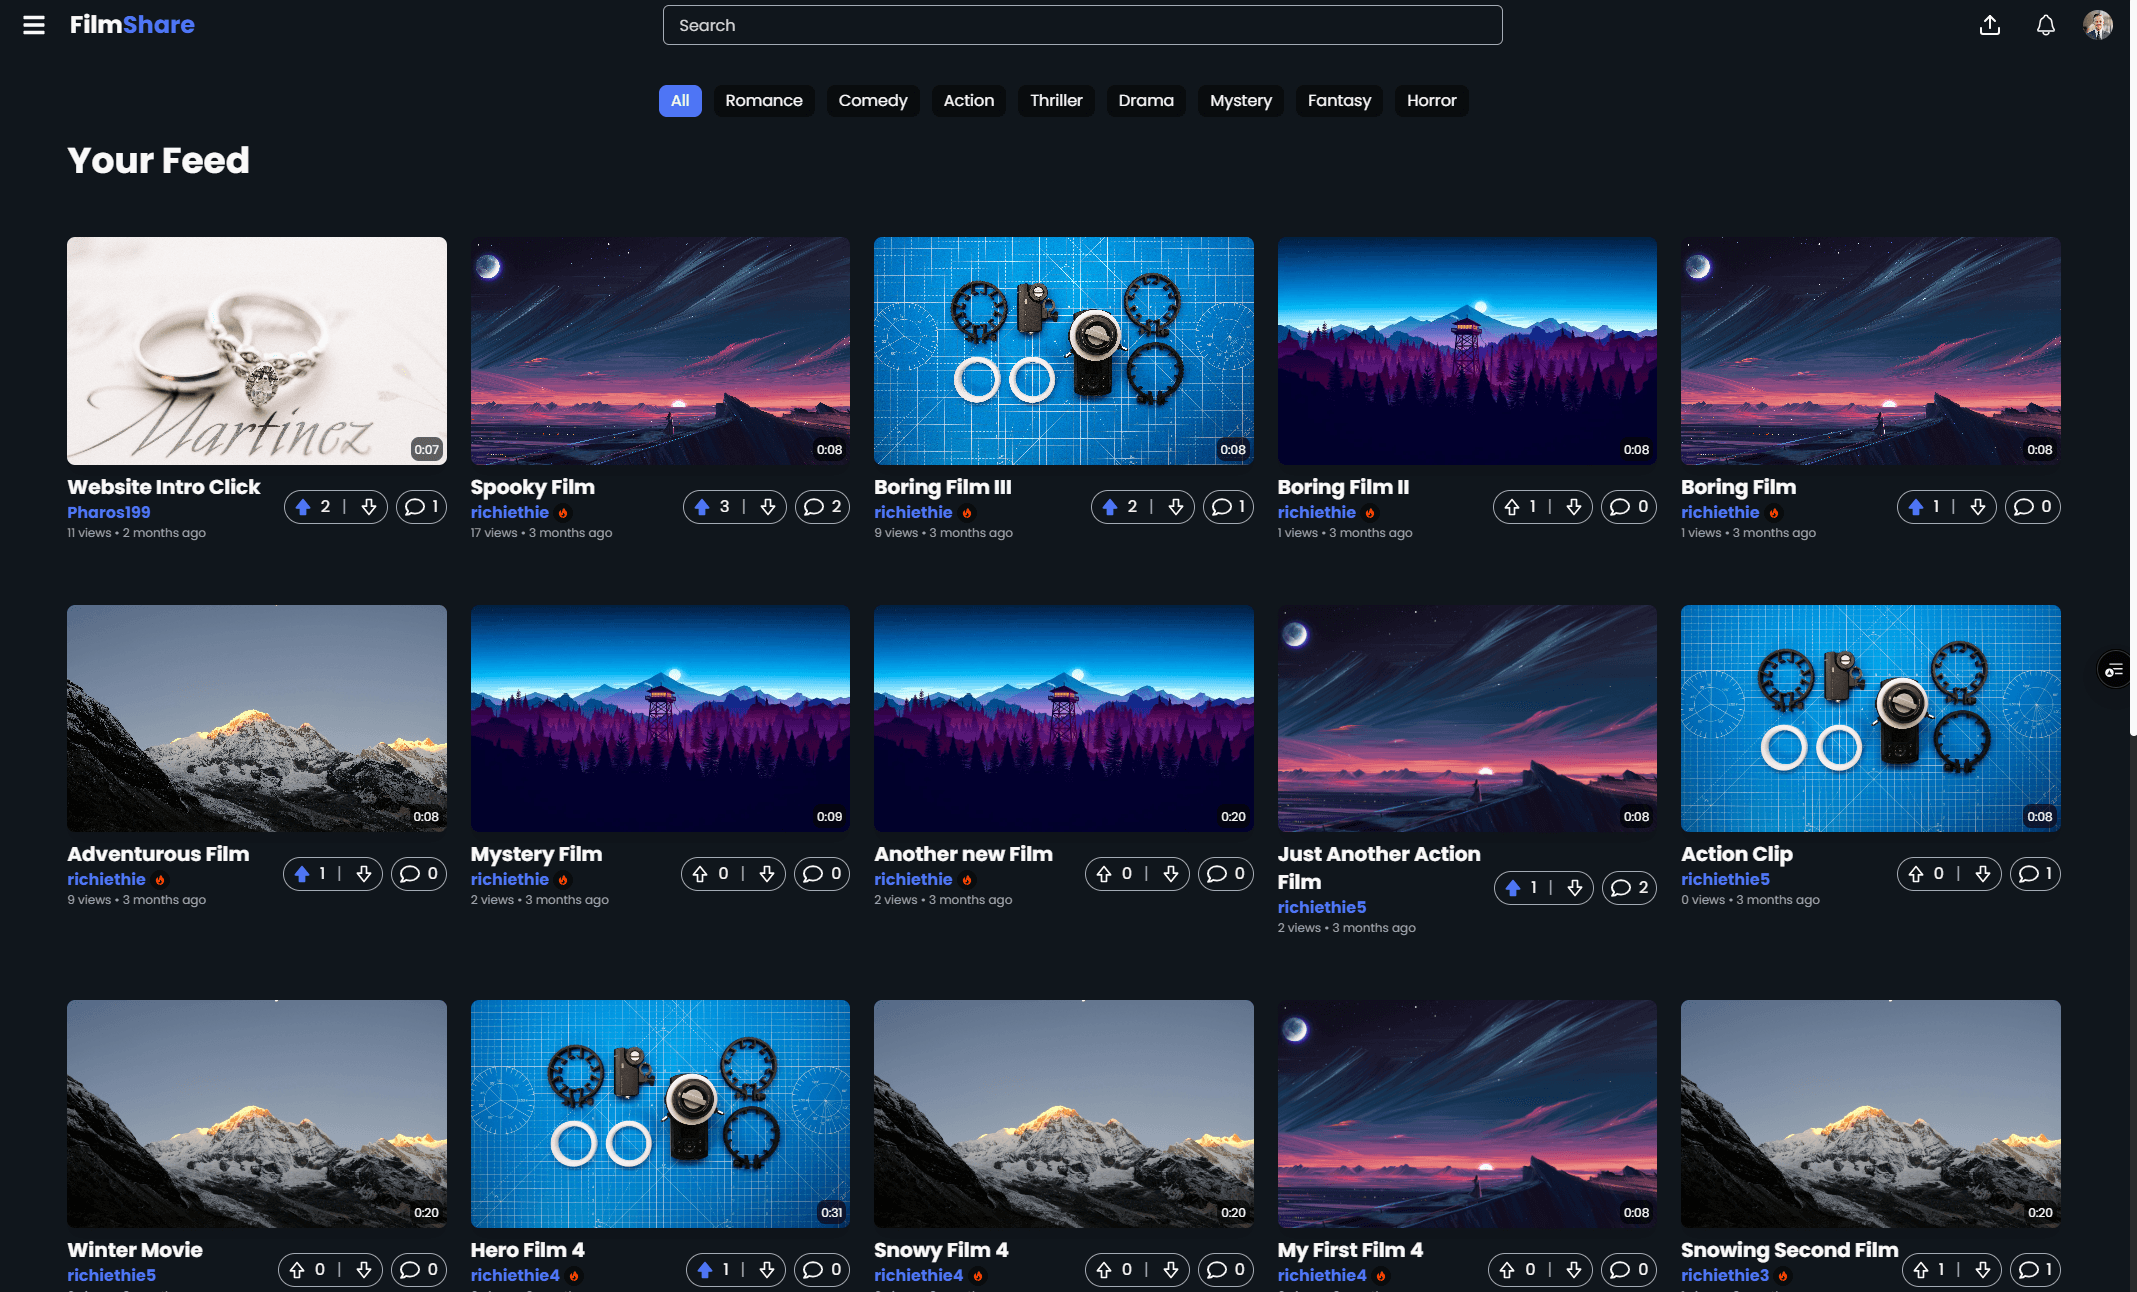The height and width of the screenshot is (1292, 2137).
Task: Upvote Hero Film 4
Action: click(705, 1270)
